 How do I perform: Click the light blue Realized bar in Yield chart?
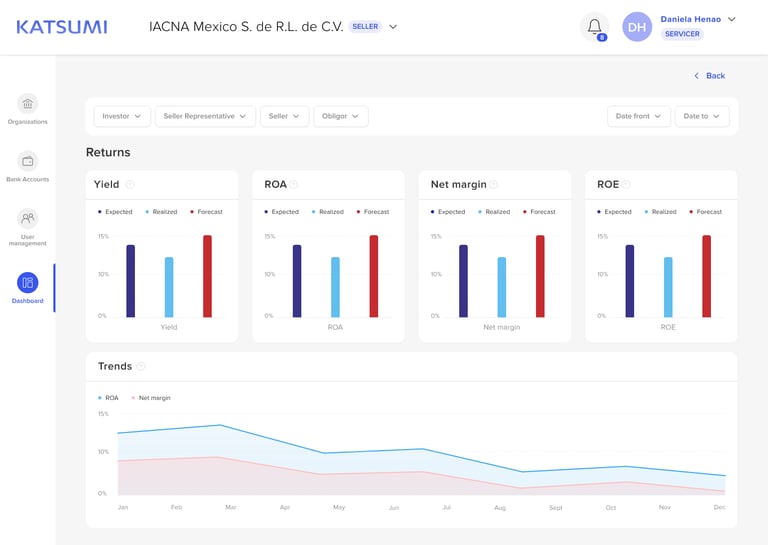[x=169, y=287]
